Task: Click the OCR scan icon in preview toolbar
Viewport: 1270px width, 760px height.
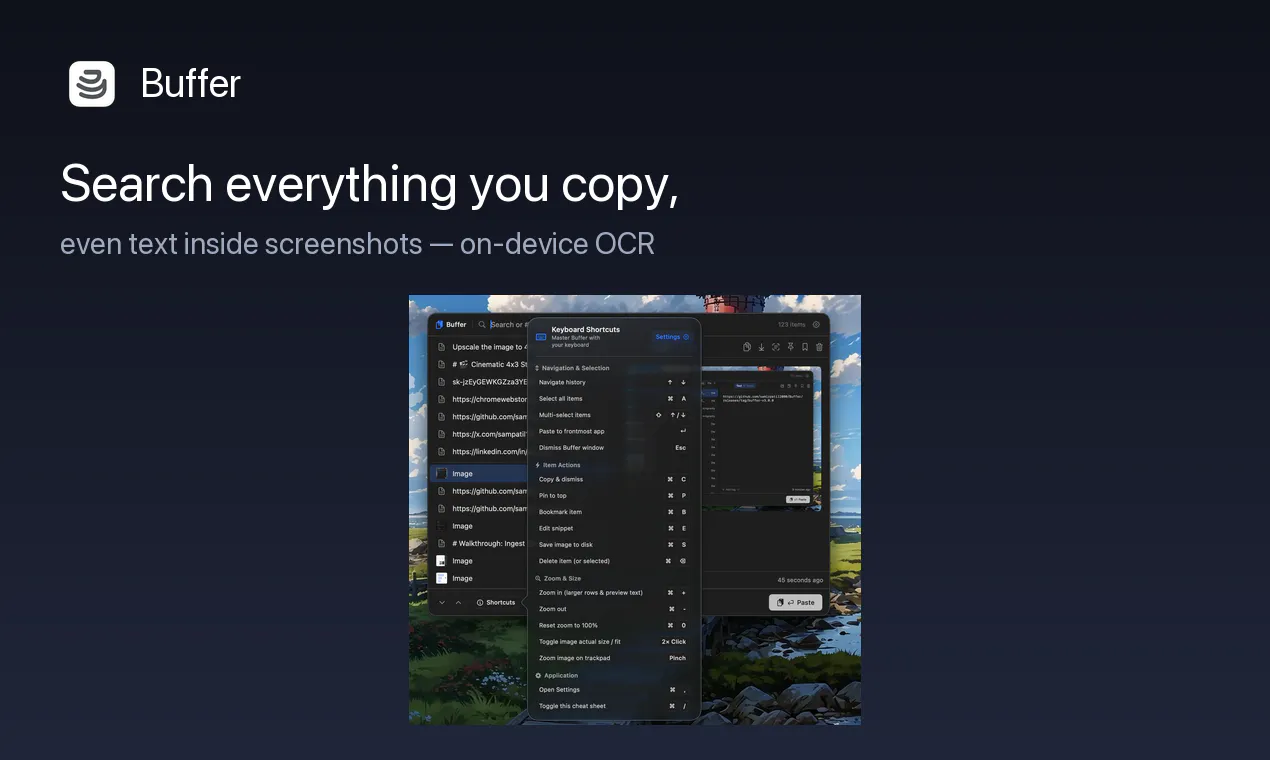Action: pos(776,347)
